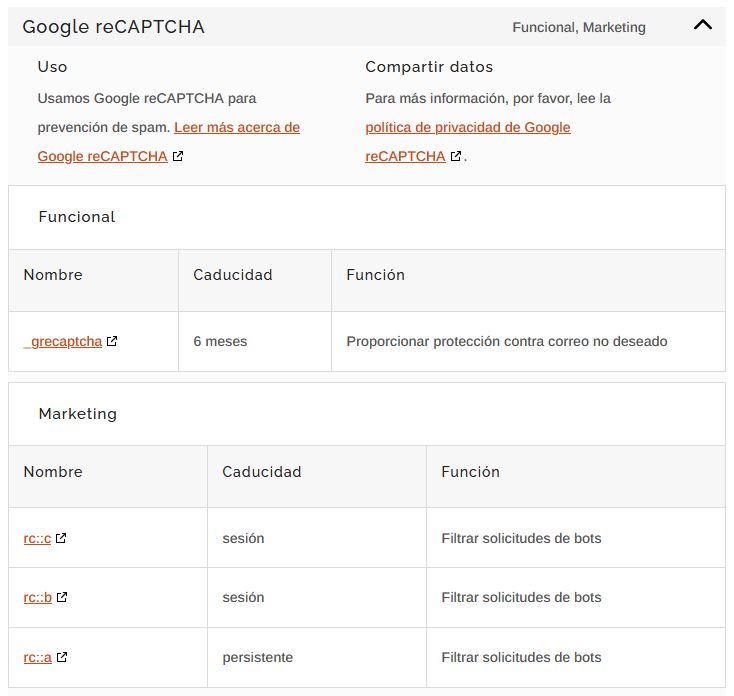Click the 'Funcional, Marketing' category label
The image size is (734, 696).
coord(578,28)
